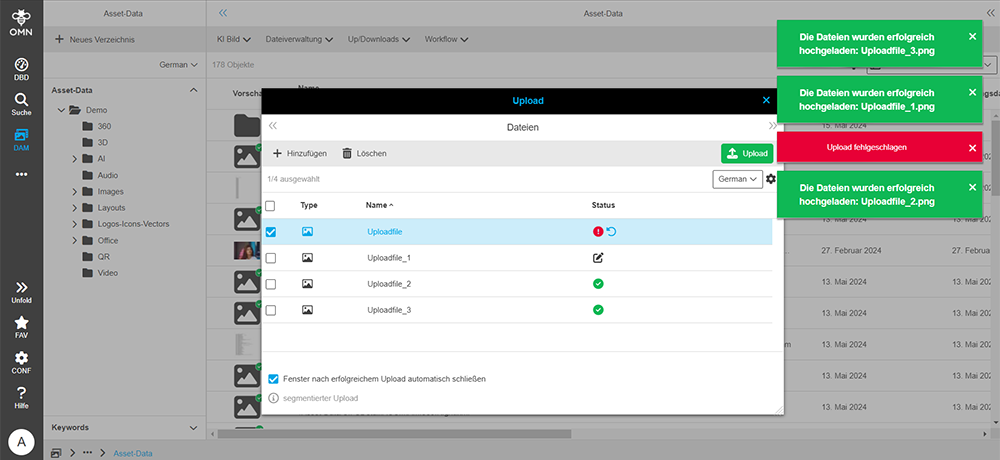The image size is (1000, 460).
Task: Open the Dateiverwaltung menu
Action: pyautogui.click(x=300, y=39)
